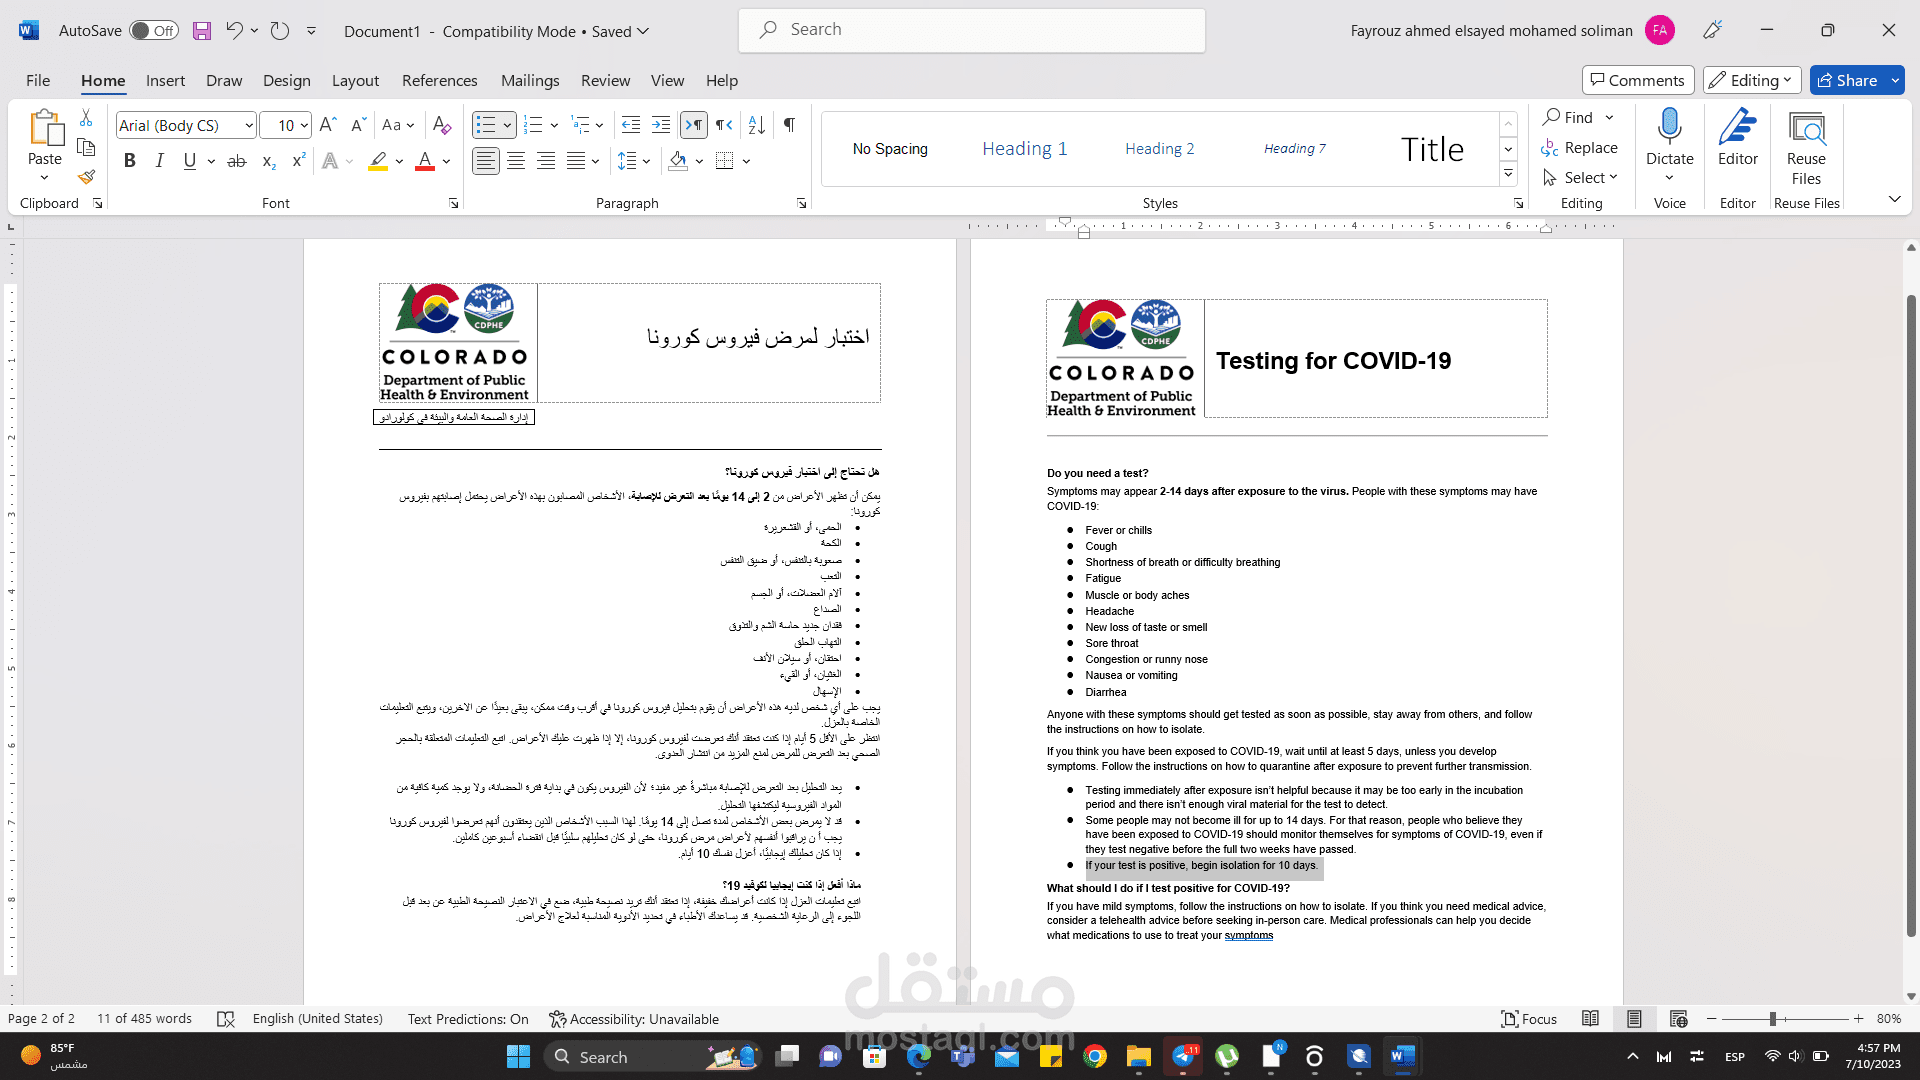Click the Sort paragraph icon

coord(757,125)
